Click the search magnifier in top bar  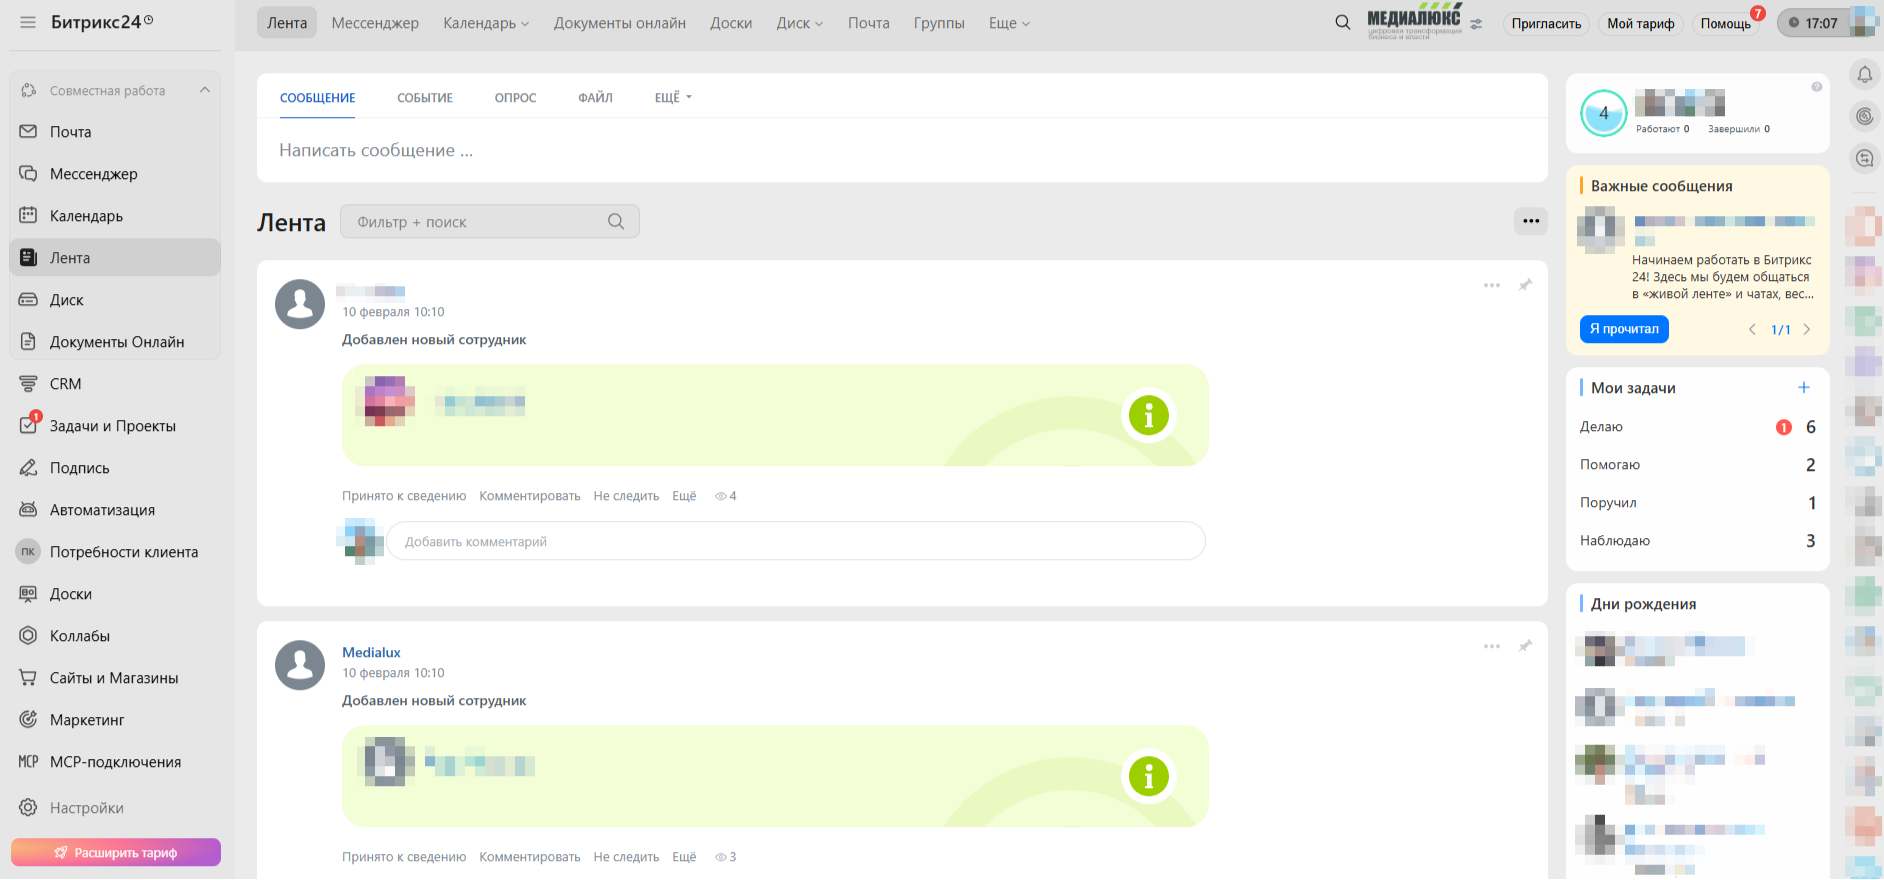click(x=1342, y=22)
